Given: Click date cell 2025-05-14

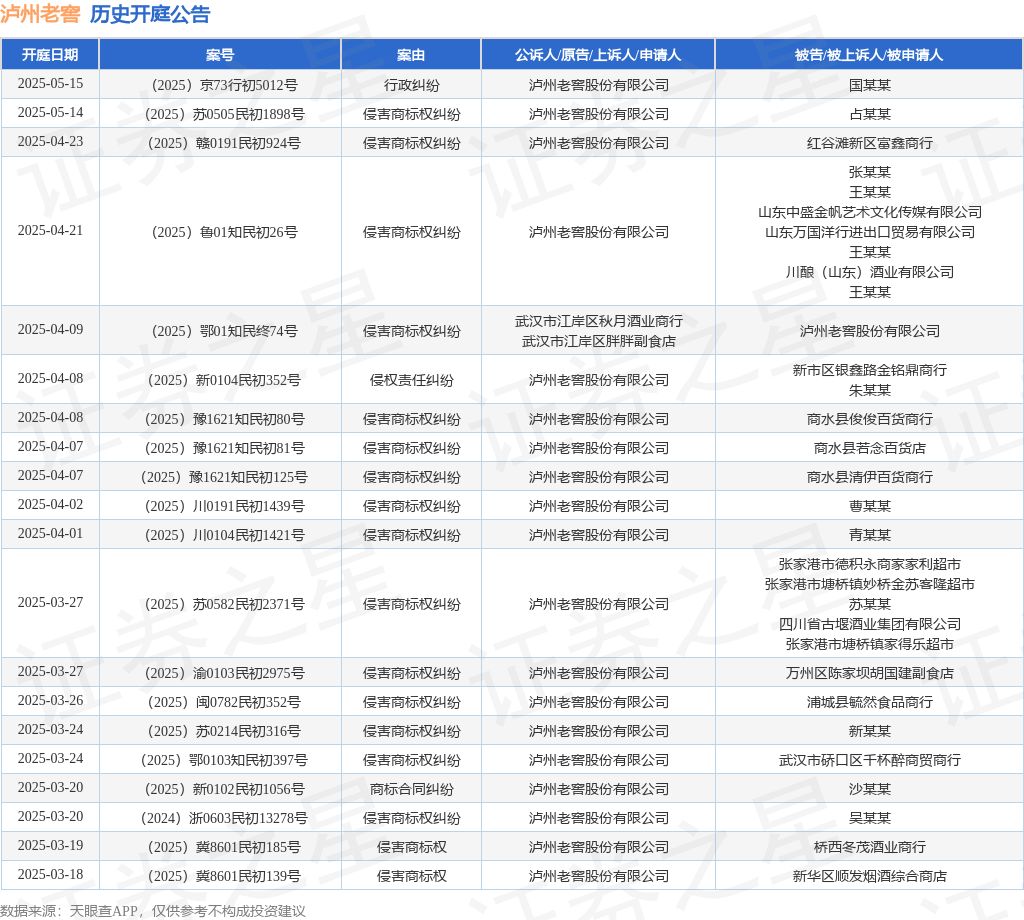Looking at the screenshot, I should coord(50,113).
